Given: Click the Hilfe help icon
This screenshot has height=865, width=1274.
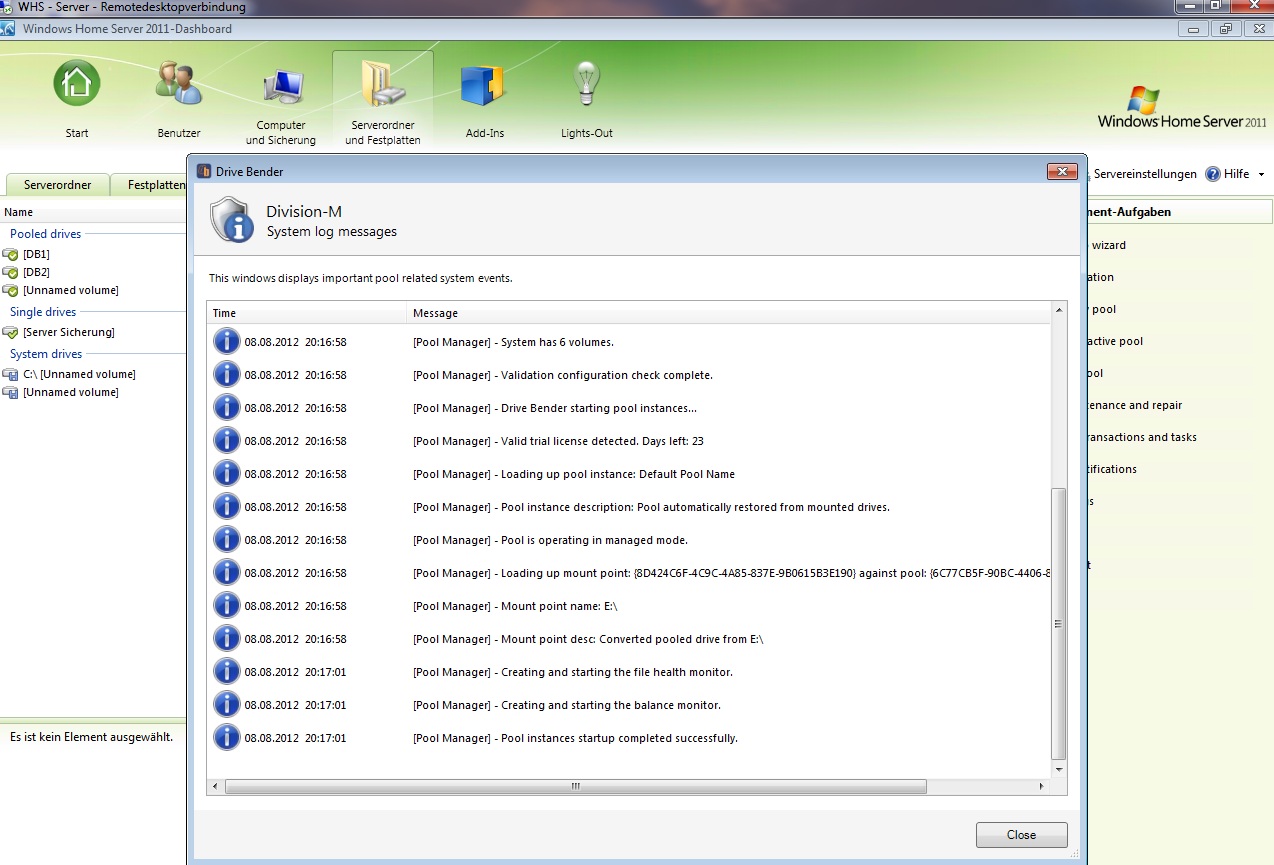Looking at the screenshot, I should (1213, 174).
